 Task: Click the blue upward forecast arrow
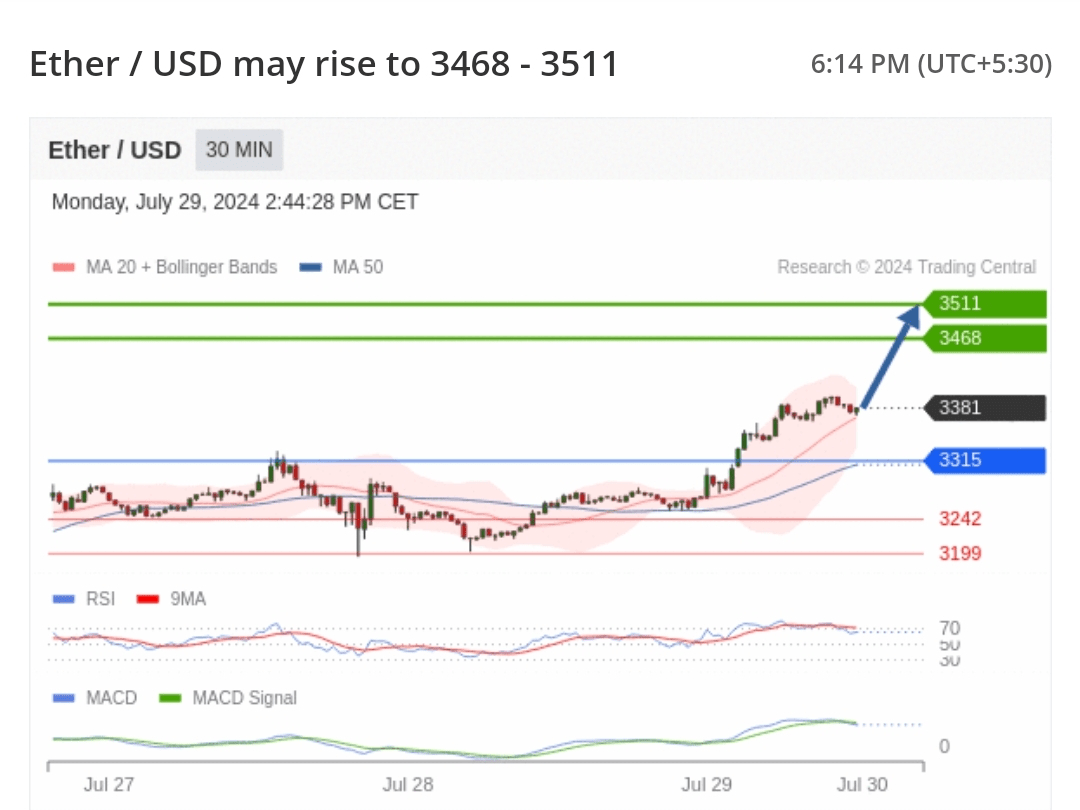coord(891,356)
